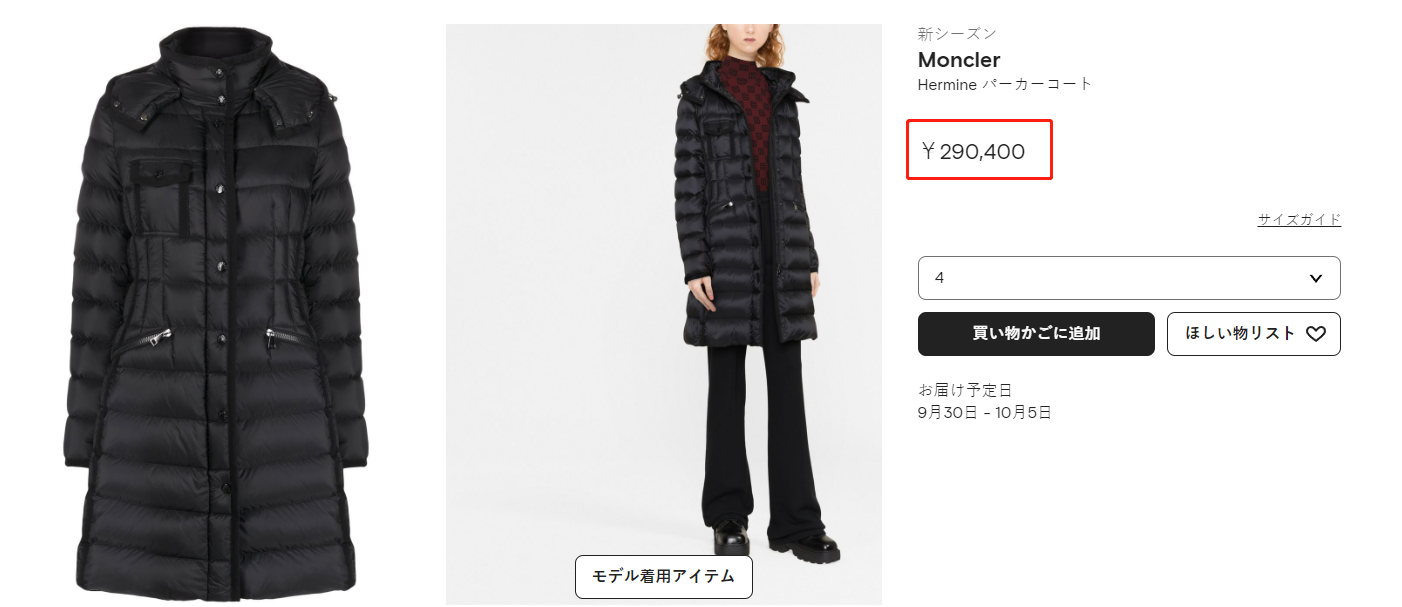Screen dimensions: 1402x607
Task: Click the 9月30日 - 10月5日 delivery range
Action: point(984,412)
